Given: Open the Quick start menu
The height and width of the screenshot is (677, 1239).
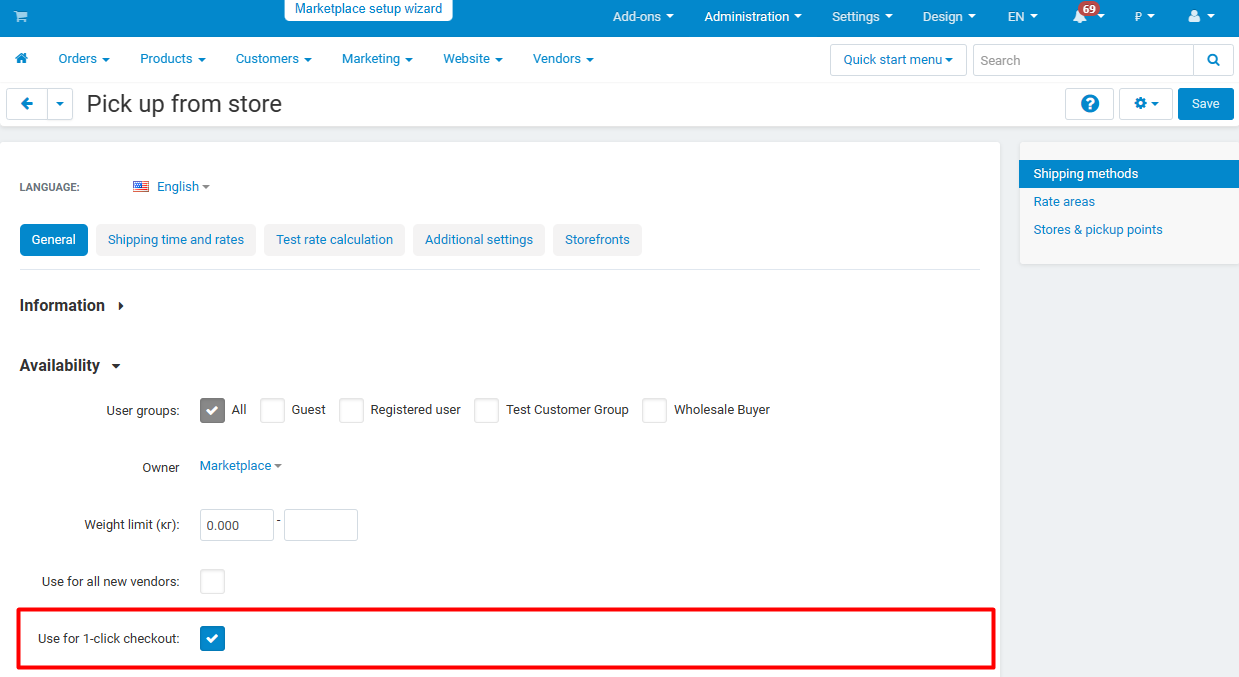Looking at the screenshot, I should click(898, 60).
